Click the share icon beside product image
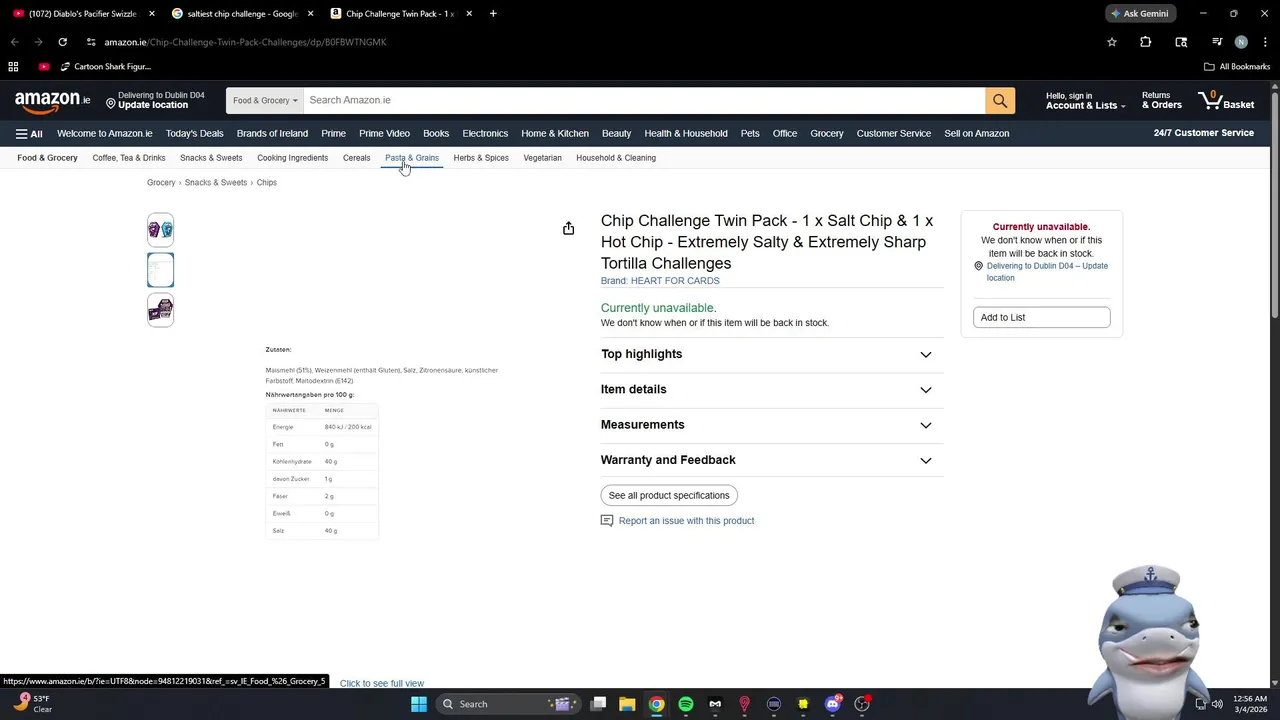 pos(568,229)
